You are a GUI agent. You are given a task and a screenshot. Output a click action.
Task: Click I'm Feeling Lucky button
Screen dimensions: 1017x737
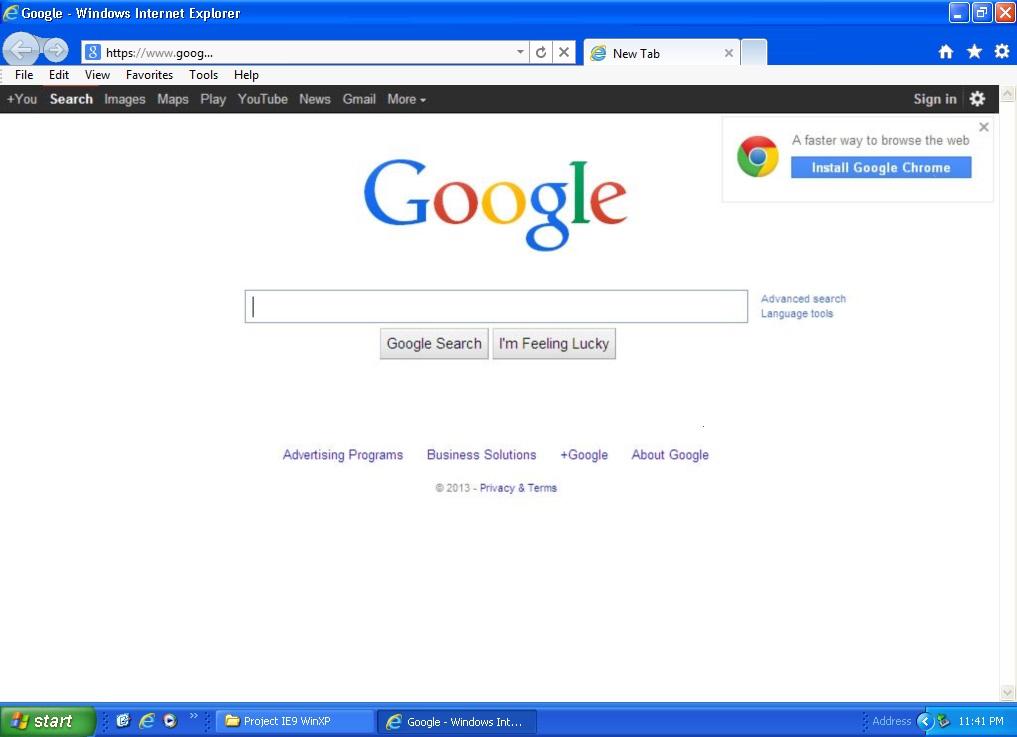pyautogui.click(x=554, y=343)
